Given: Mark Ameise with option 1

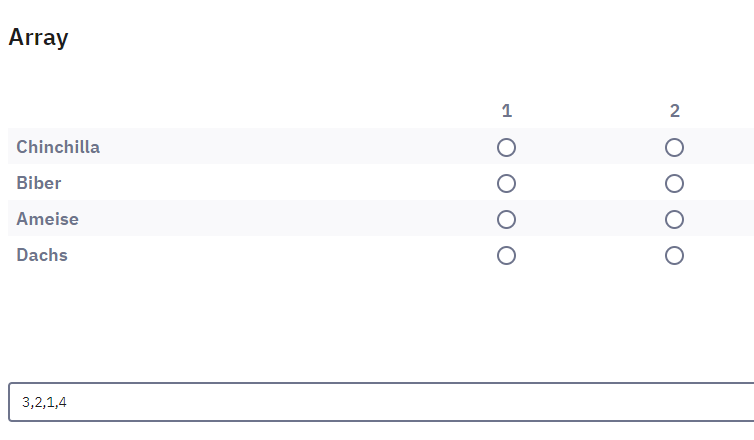Looking at the screenshot, I should (x=506, y=220).
